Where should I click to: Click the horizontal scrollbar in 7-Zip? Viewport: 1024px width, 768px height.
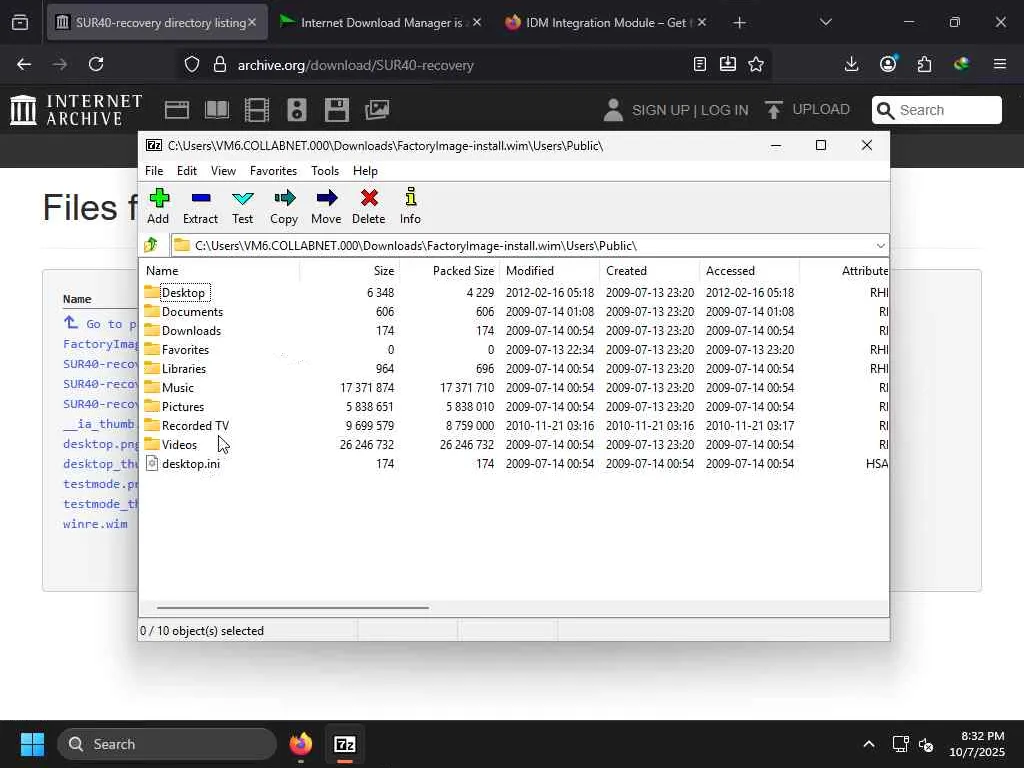point(293,607)
